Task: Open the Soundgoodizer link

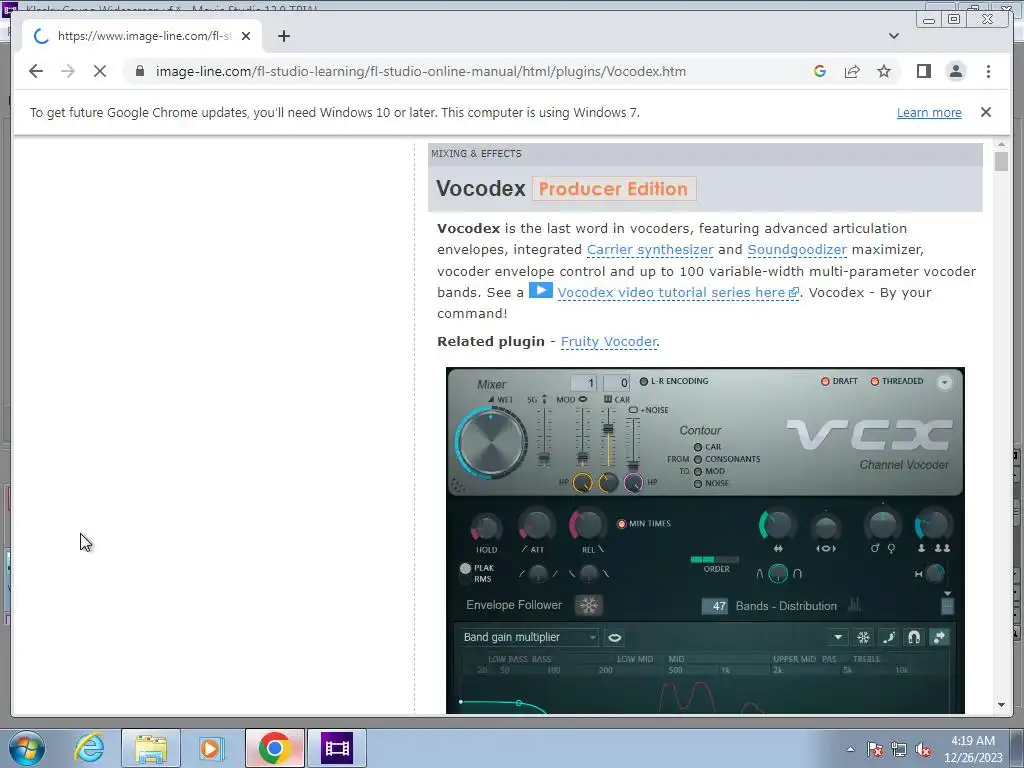Action: [x=797, y=249]
